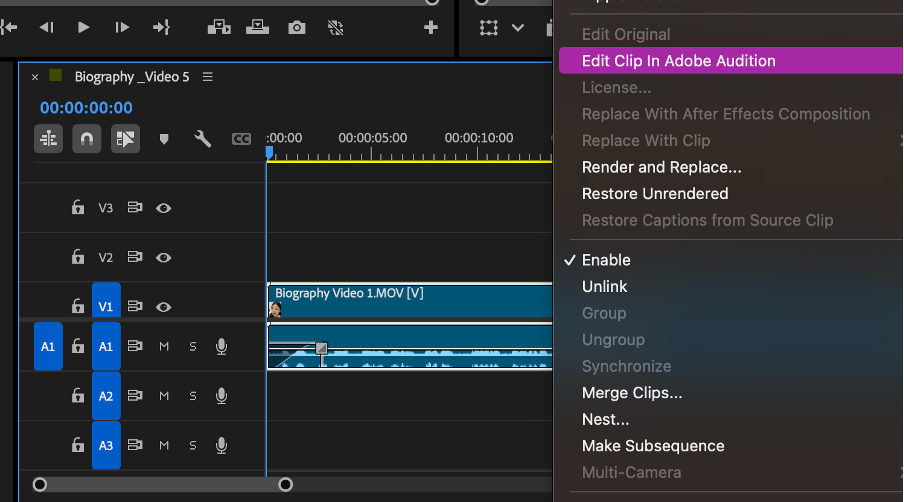Choose Edit Clip In Adobe Audition
The width and height of the screenshot is (904, 502).
tap(678, 61)
